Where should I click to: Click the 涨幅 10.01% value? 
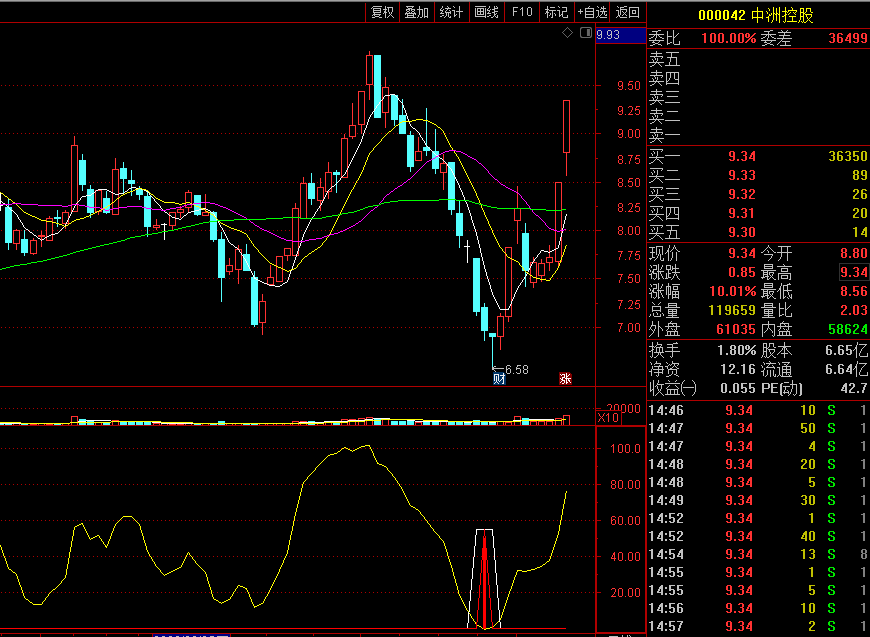click(x=732, y=291)
